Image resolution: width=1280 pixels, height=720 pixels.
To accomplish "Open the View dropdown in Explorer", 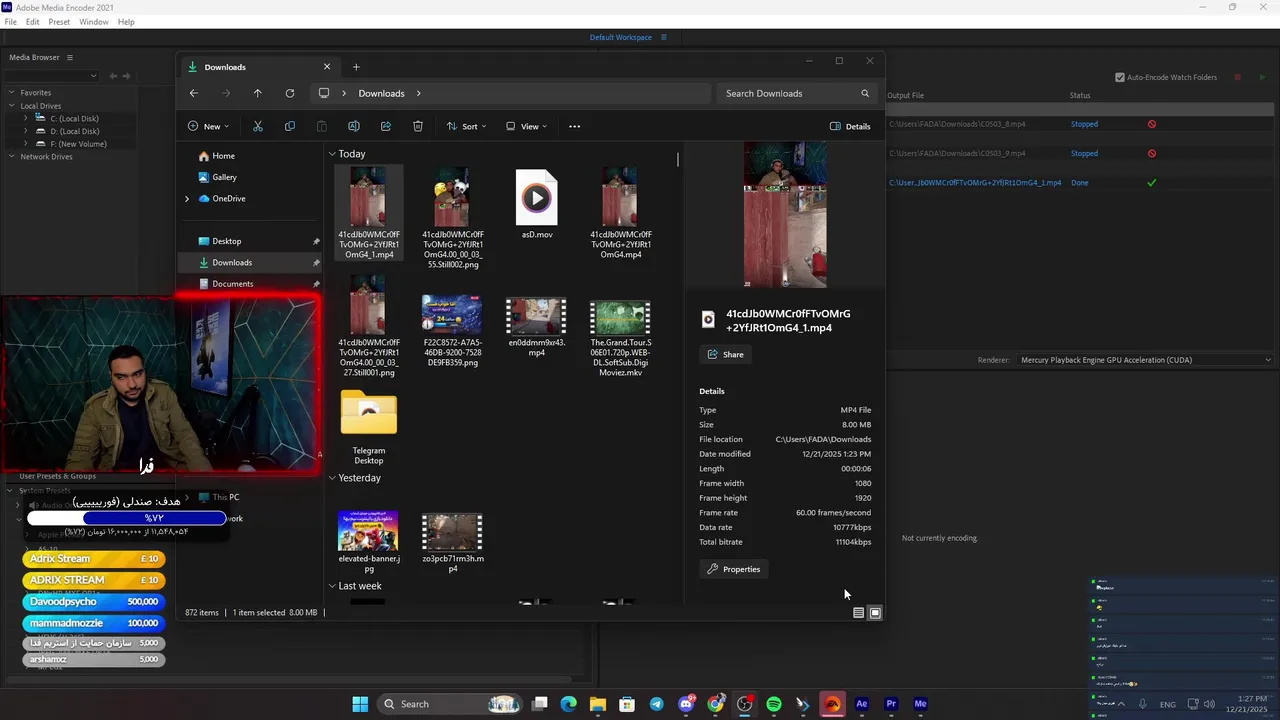I will (x=526, y=126).
